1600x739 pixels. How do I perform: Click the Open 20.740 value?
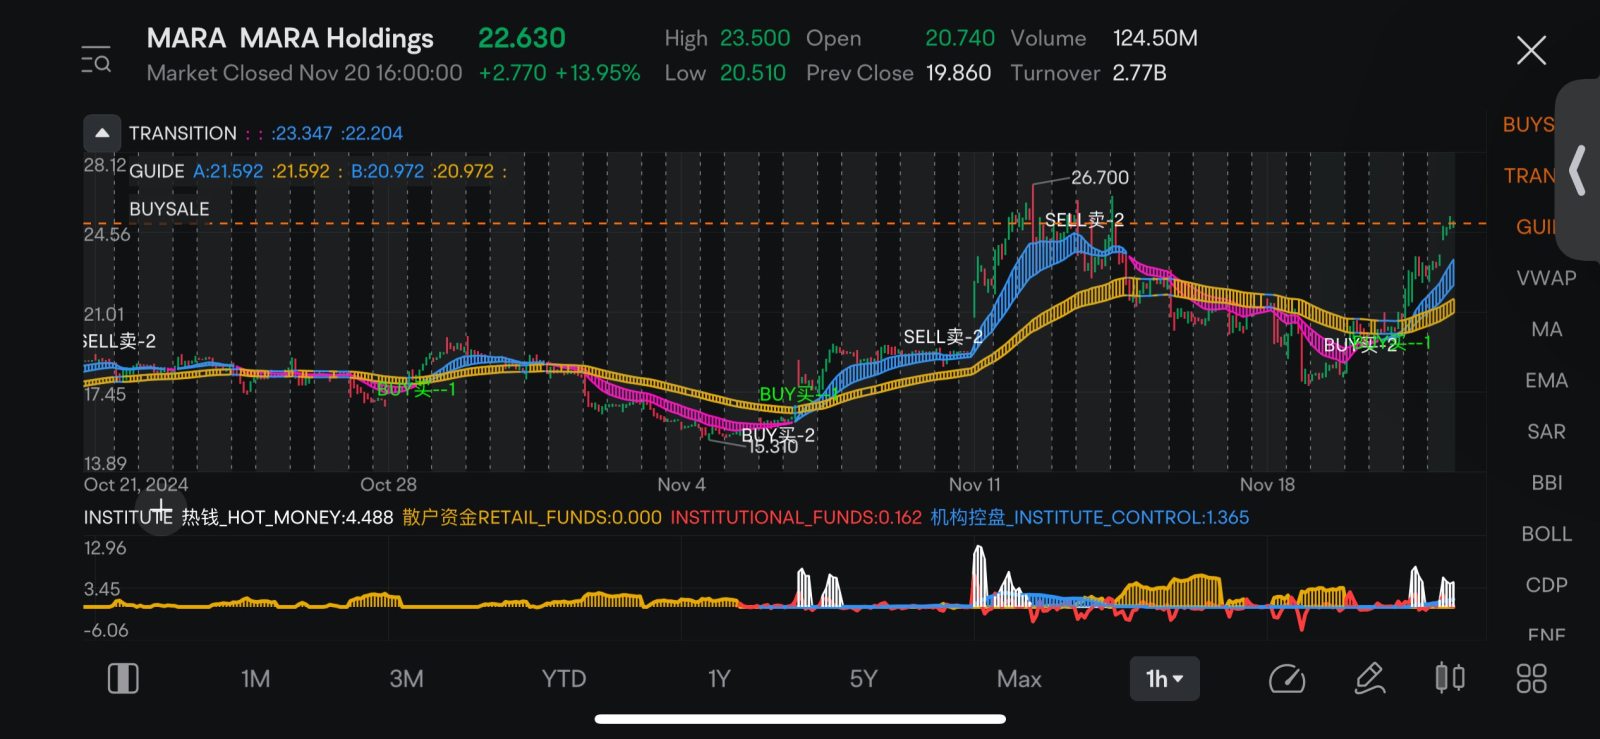tap(960, 38)
